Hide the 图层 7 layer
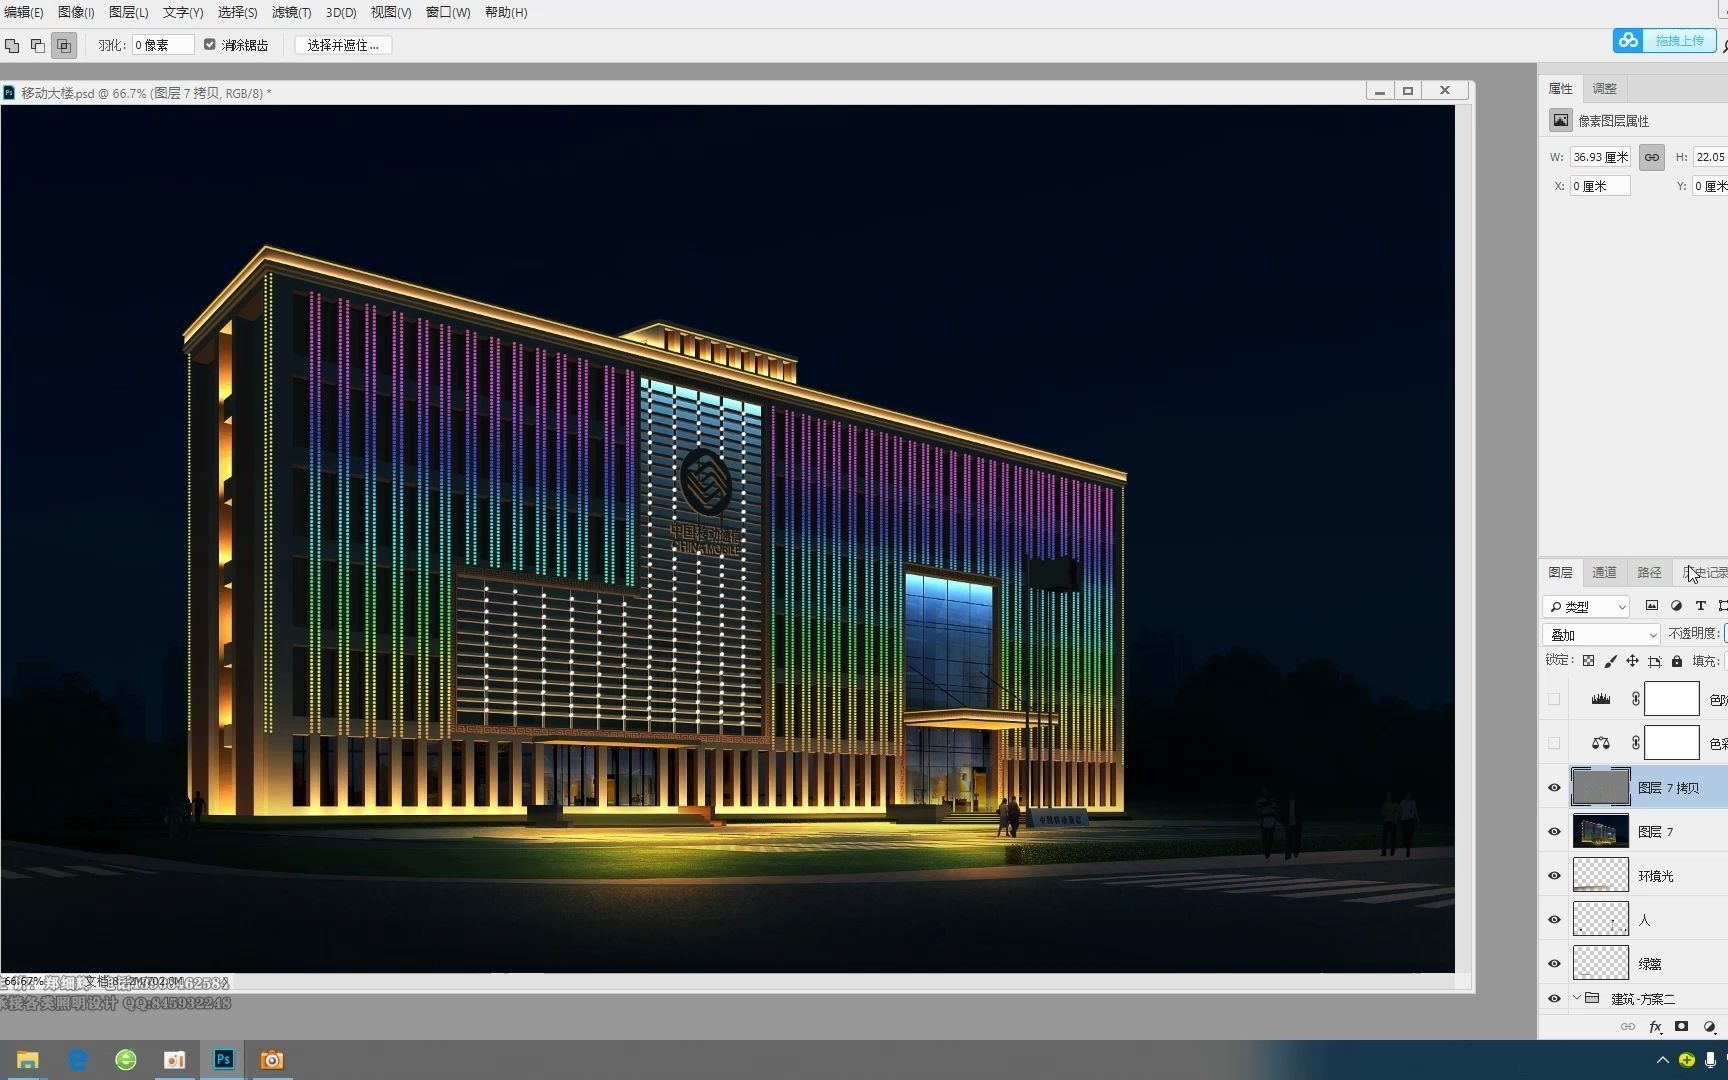Viewport: 1728px width, 1080px height. coord(1554,832)
